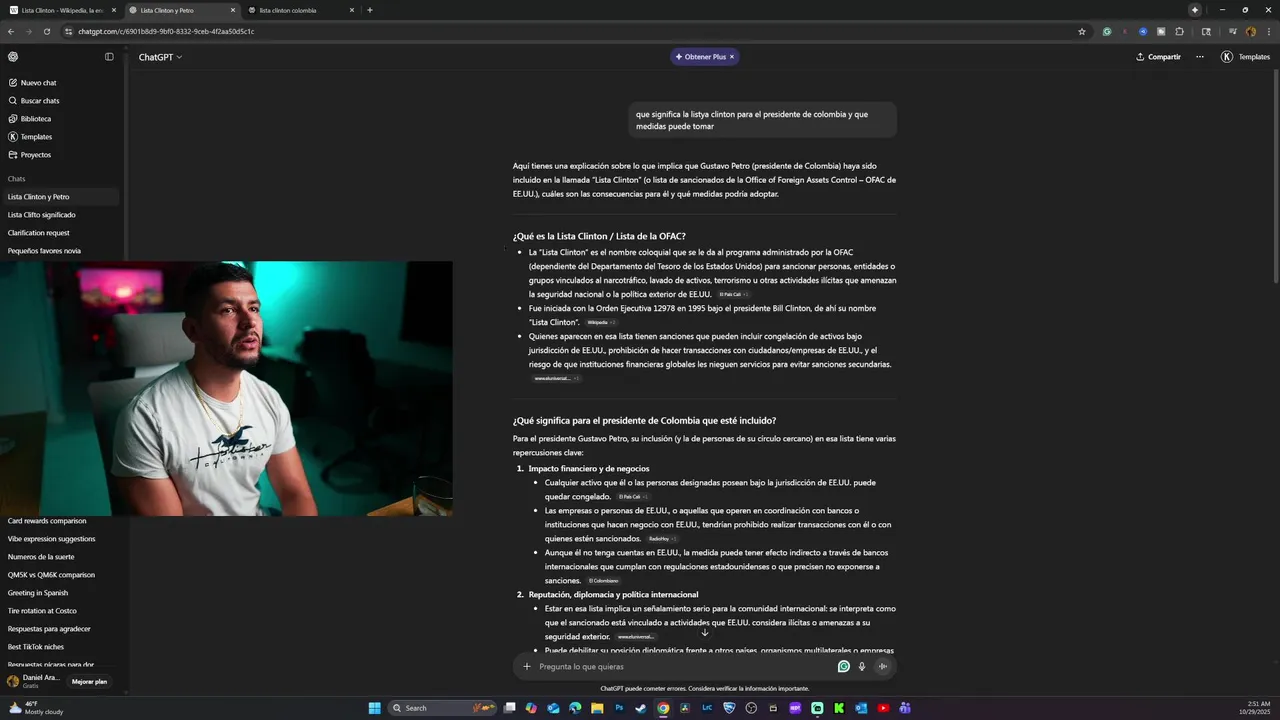Screen dimensions: 1280x720
Task: Click the Compartir button
Action: click(x=1159, y=57)
